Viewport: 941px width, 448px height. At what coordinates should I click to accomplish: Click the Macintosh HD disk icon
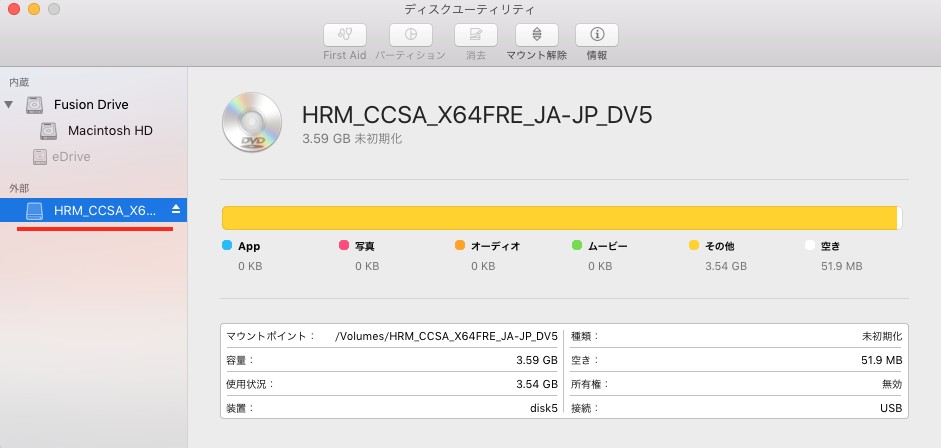(x=49, y=131)
